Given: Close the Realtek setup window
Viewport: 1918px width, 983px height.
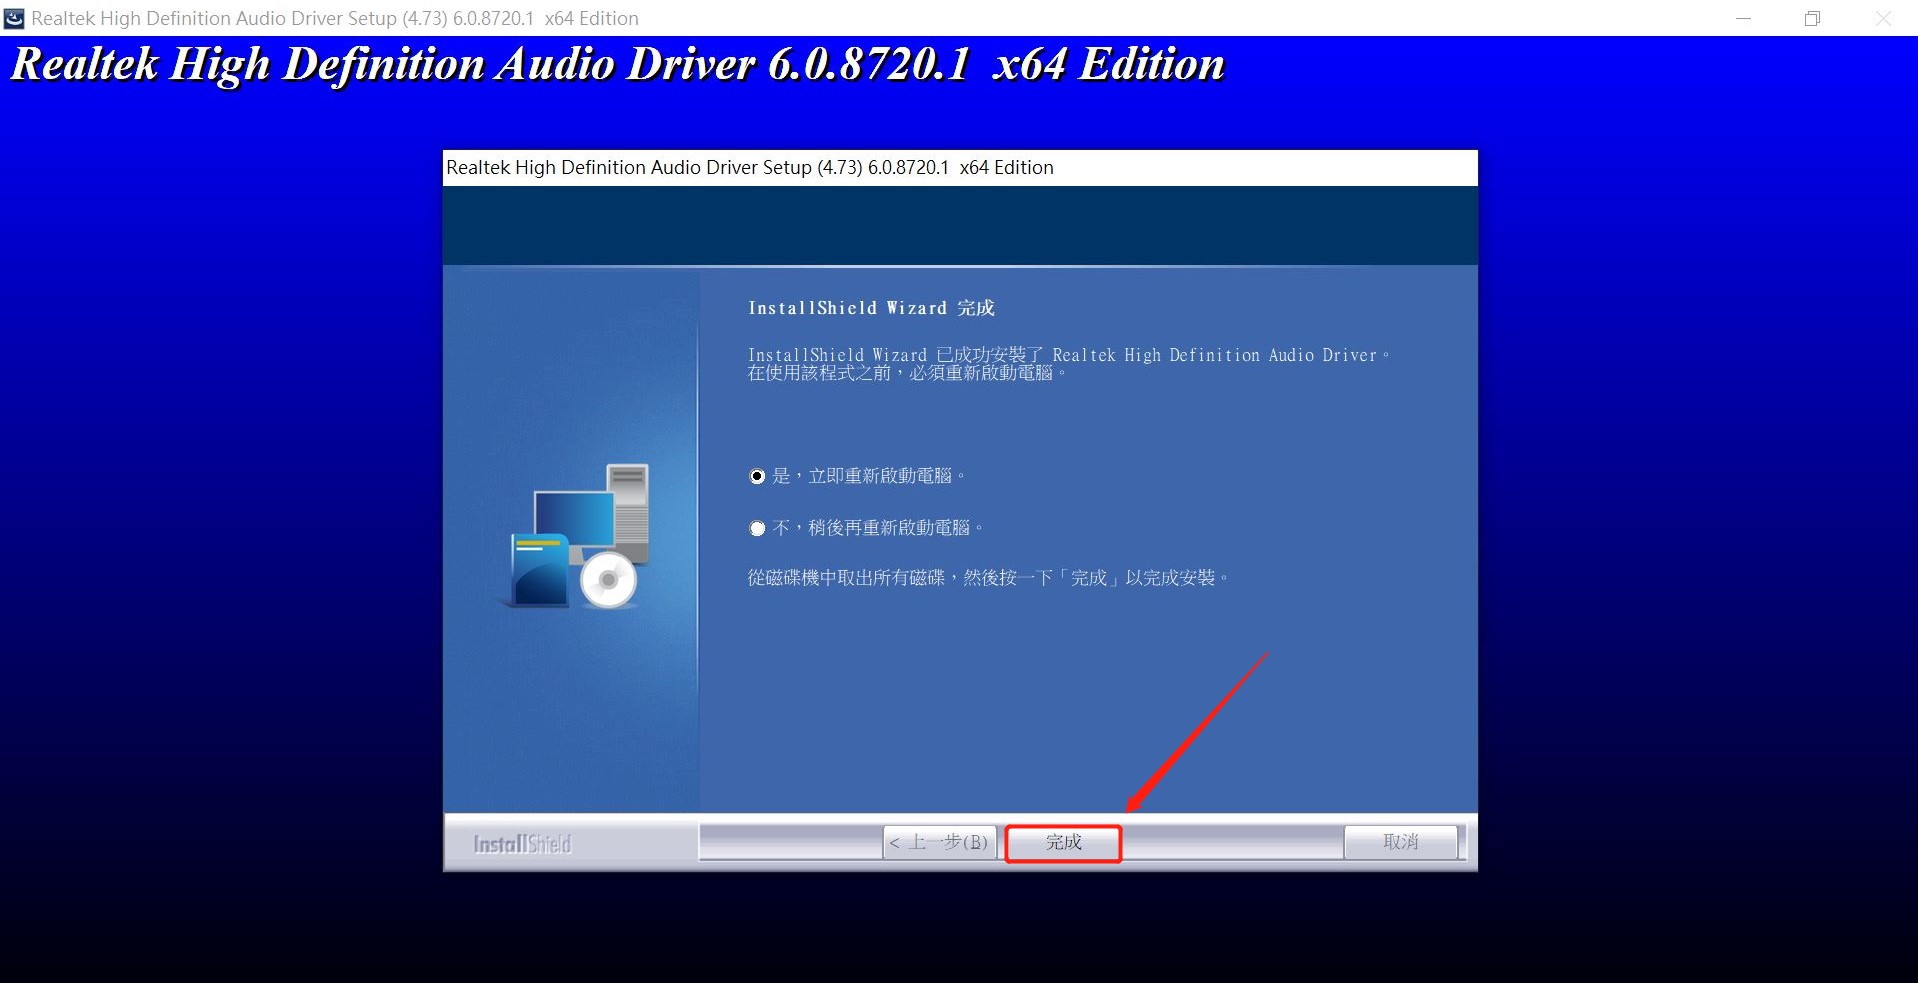Looking at the screenshot, I should [x=1883, y=18].
